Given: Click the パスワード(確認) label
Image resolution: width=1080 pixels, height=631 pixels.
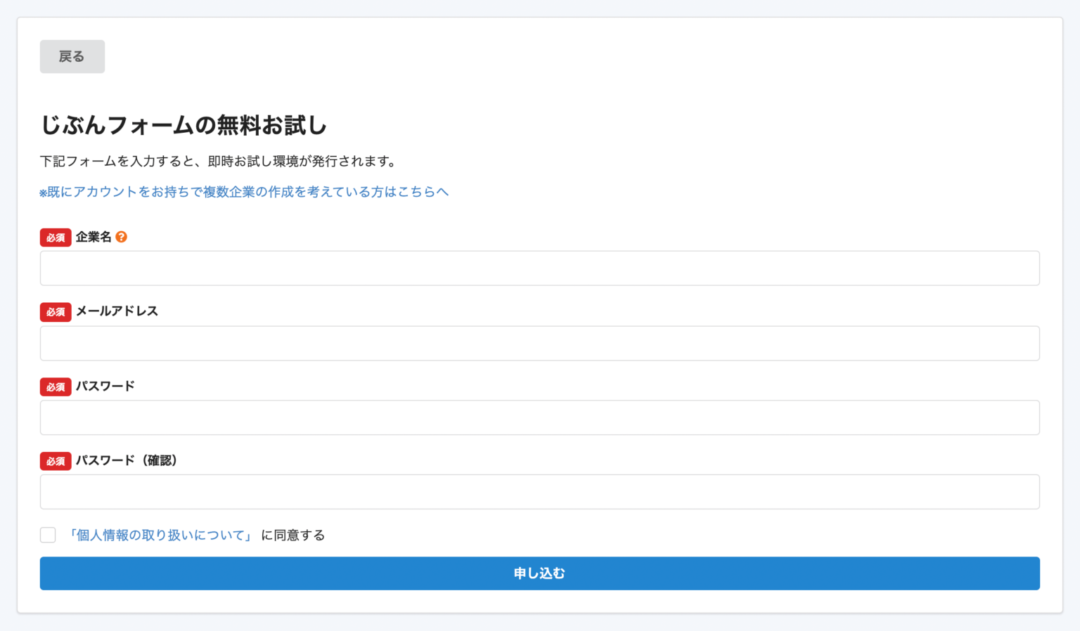Looking at the screenshot, I should [127, 460].
